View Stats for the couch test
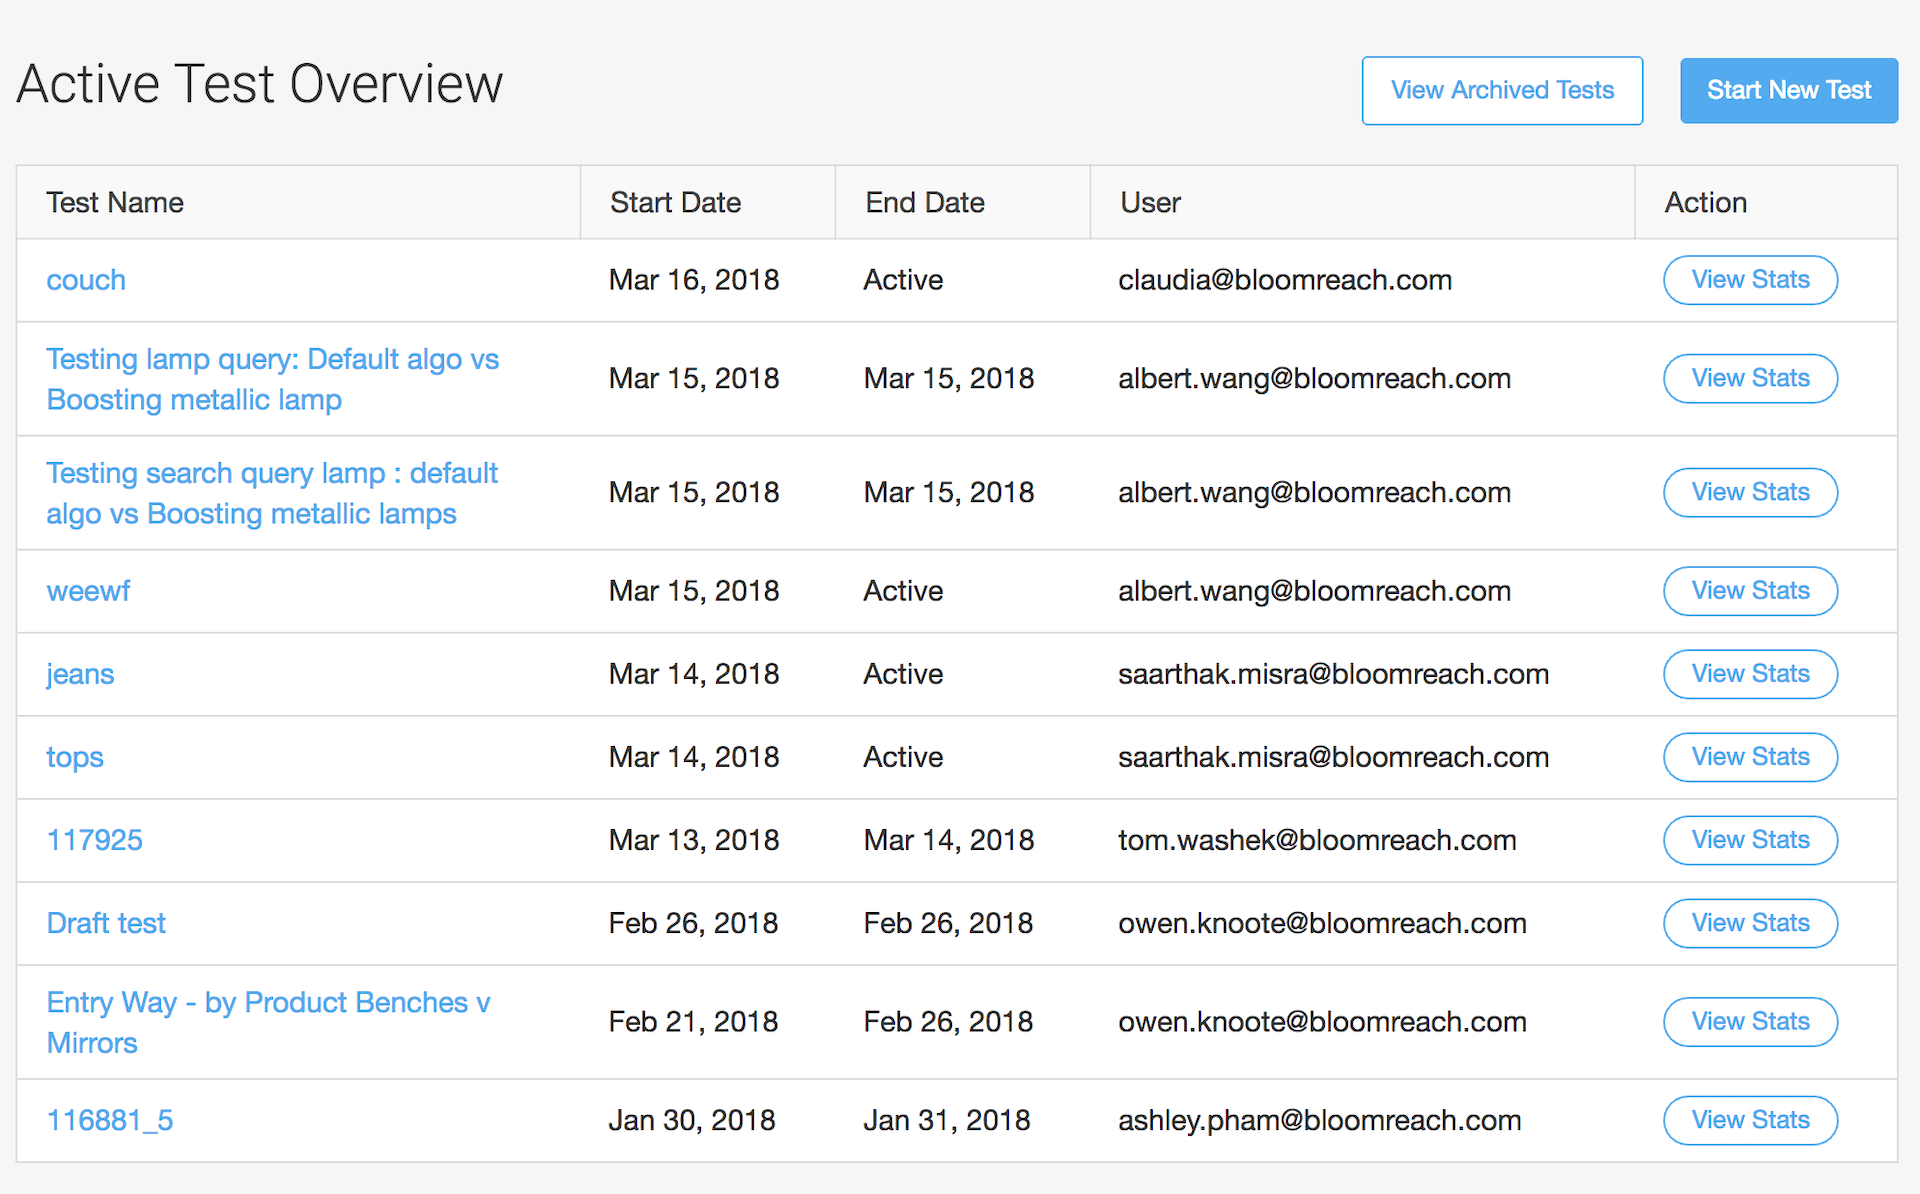 coord(1749,280)
